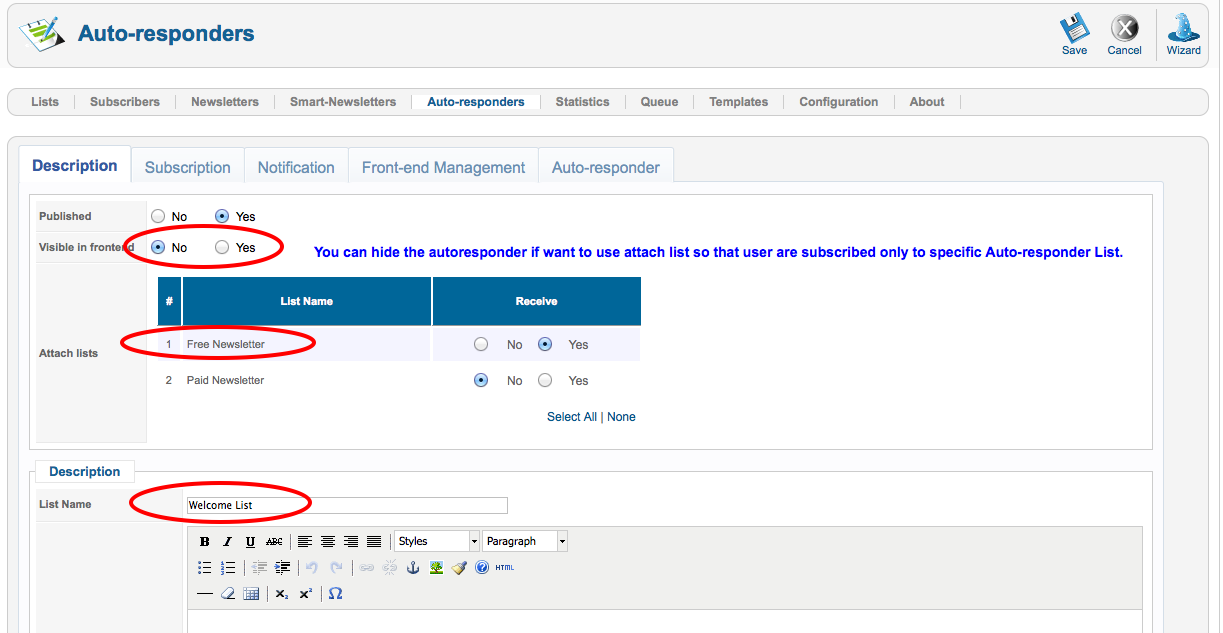Screen dimensions: 1223x633
Task: Click the redo arrow icon
Action: (x=336, y=567)
